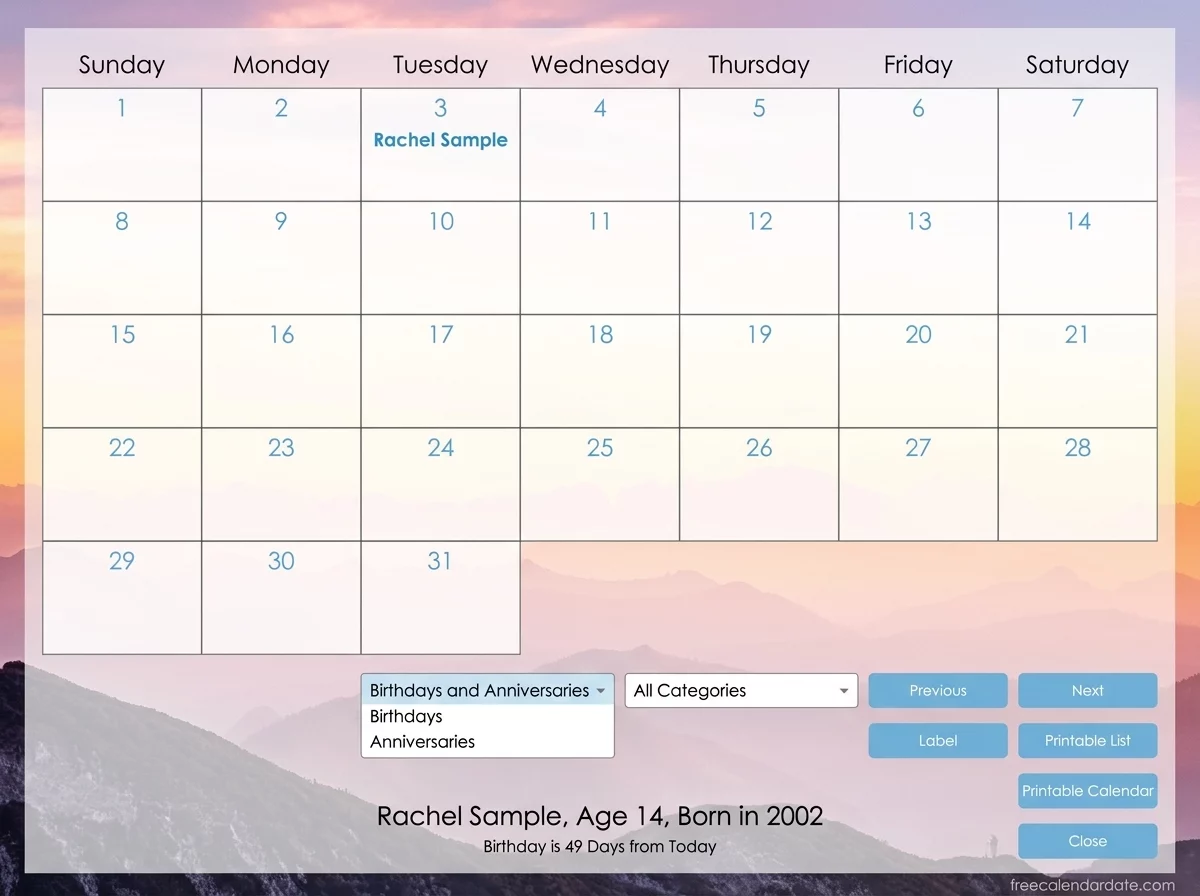Select day 2 cell
The height and width of the screenshot is (896, 1200).
(281, 145)
